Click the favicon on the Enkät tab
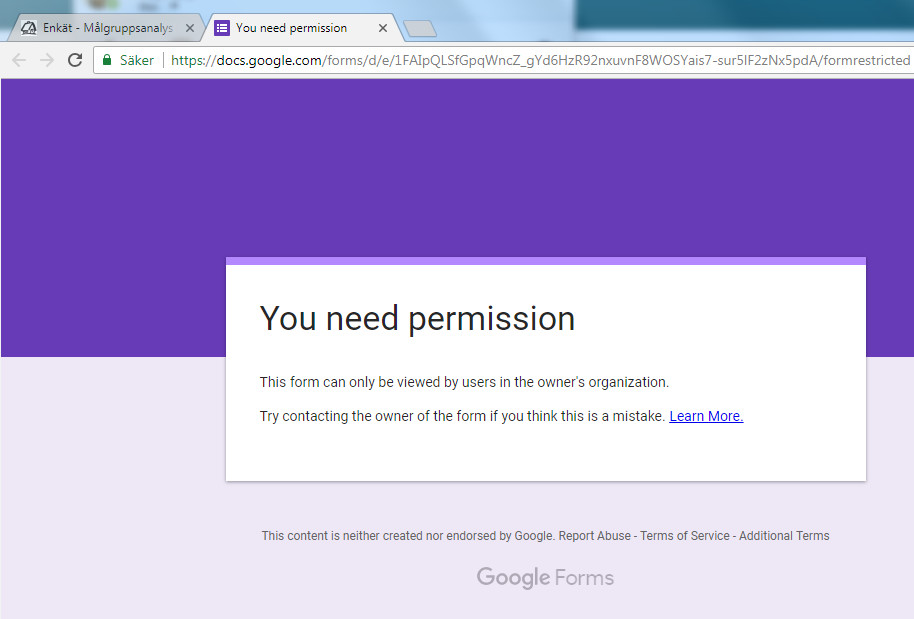Screen dimensions: 914x619 coord(29,28)
